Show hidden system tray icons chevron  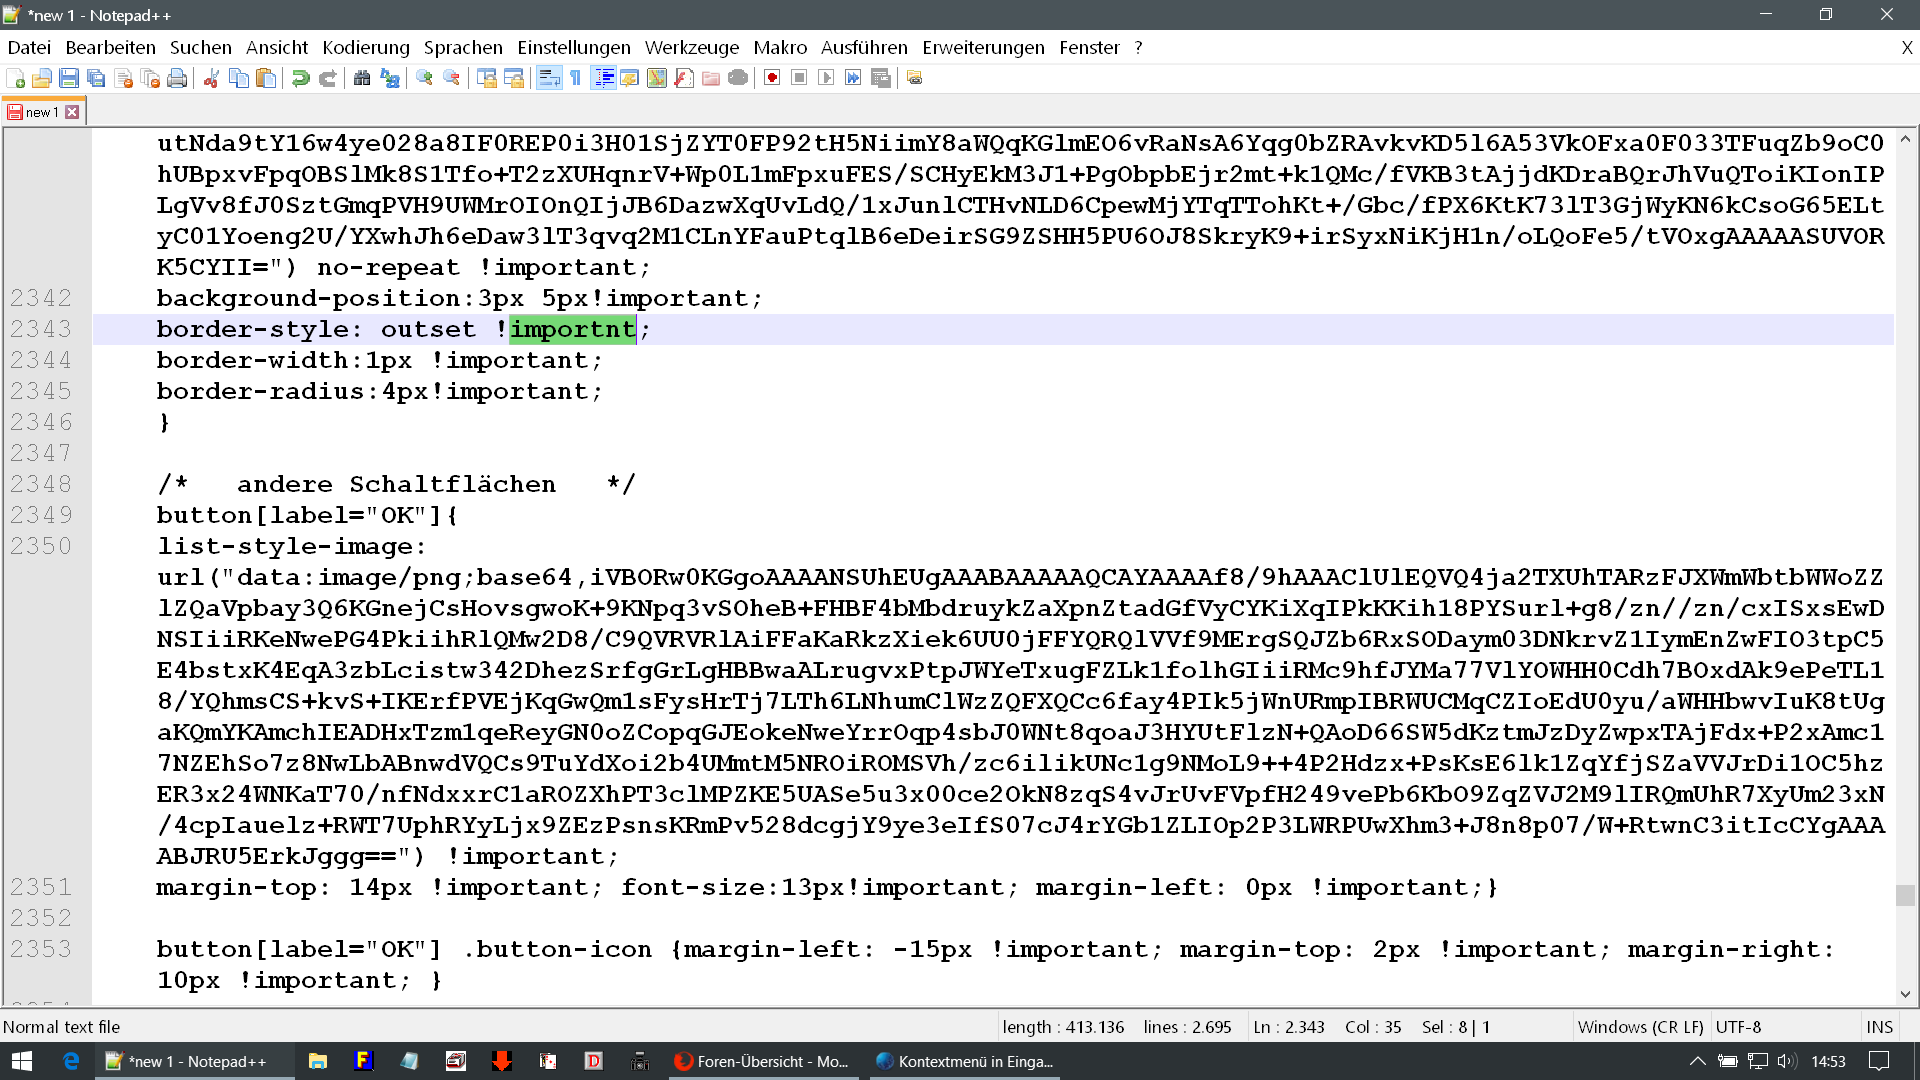pyautogui.click(x=1697, y=1061)
